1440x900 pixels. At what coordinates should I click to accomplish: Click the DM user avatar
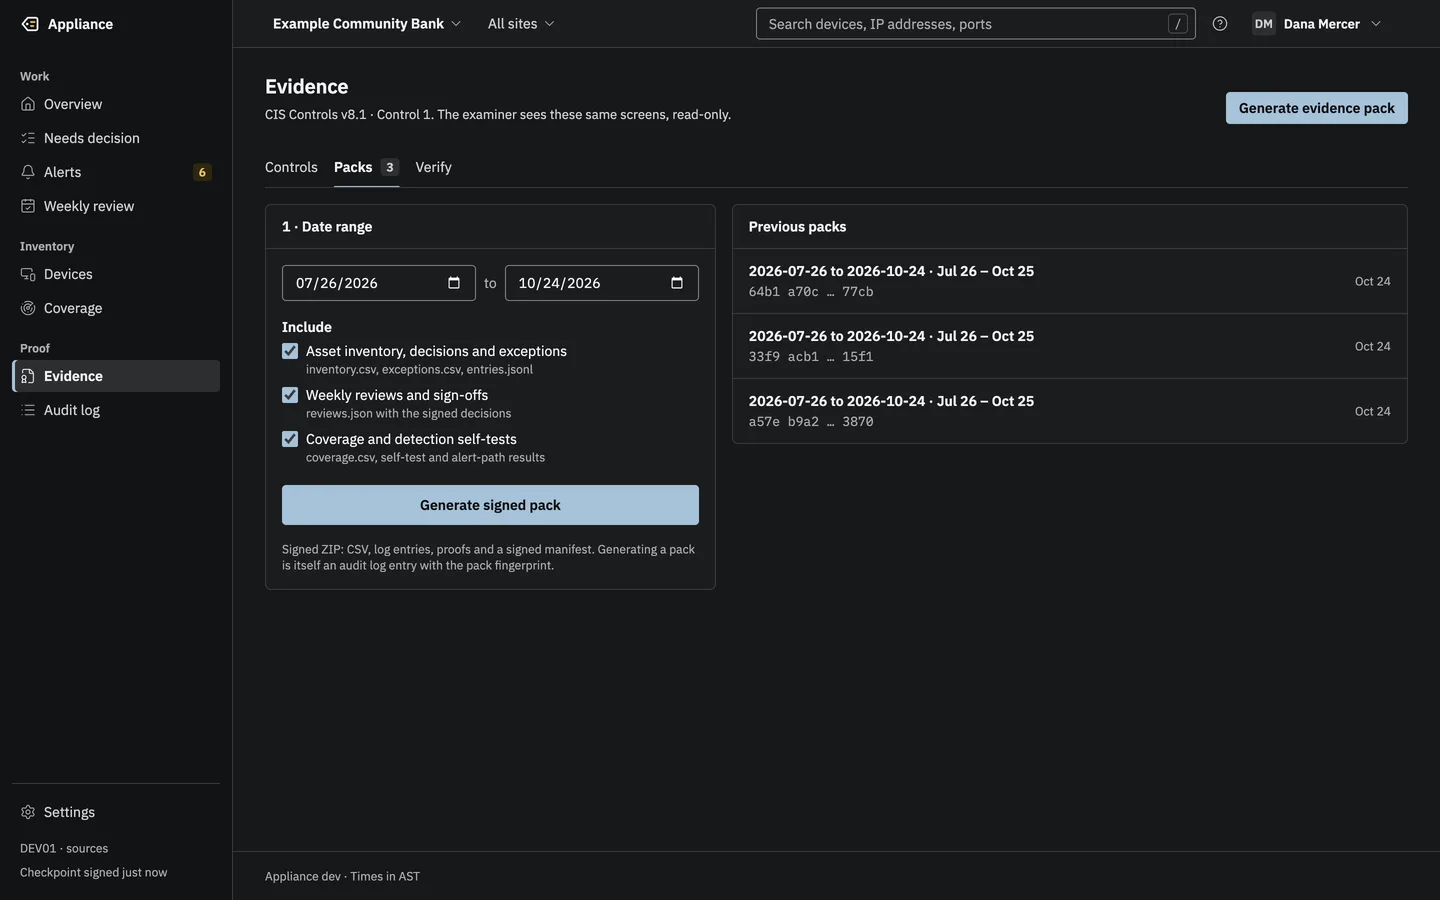tap(1264, 24)
